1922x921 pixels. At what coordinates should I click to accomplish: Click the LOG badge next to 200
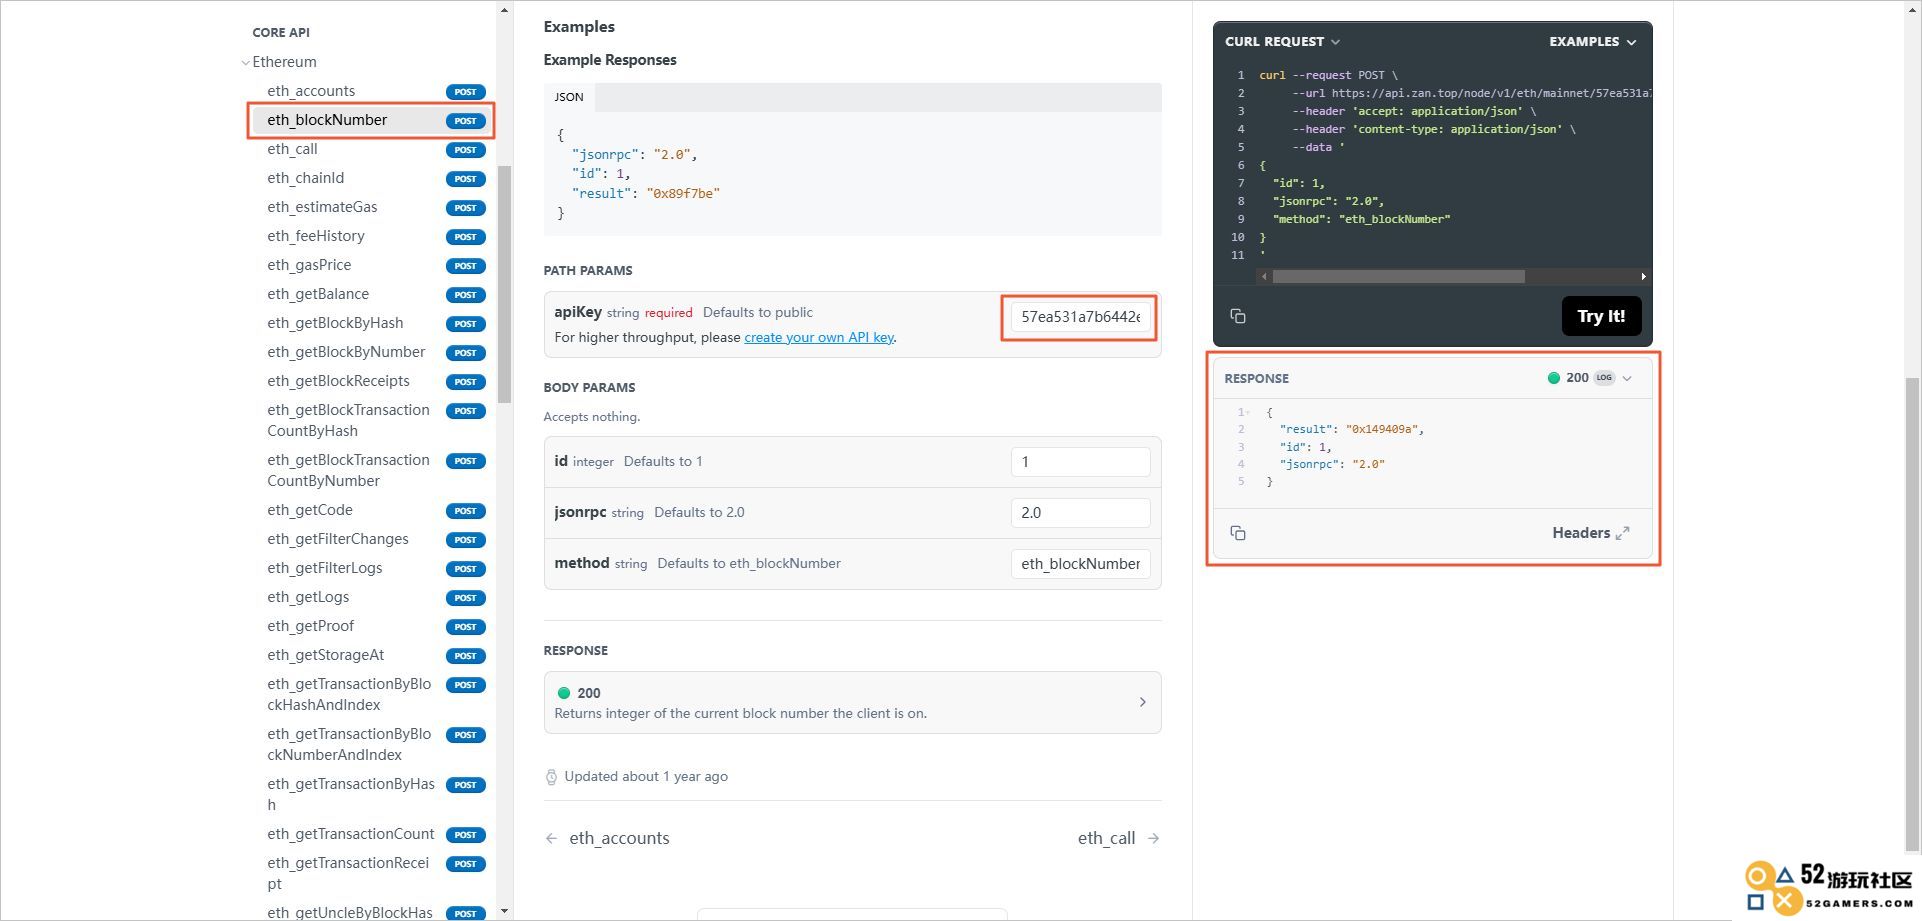pos(1605,378)
